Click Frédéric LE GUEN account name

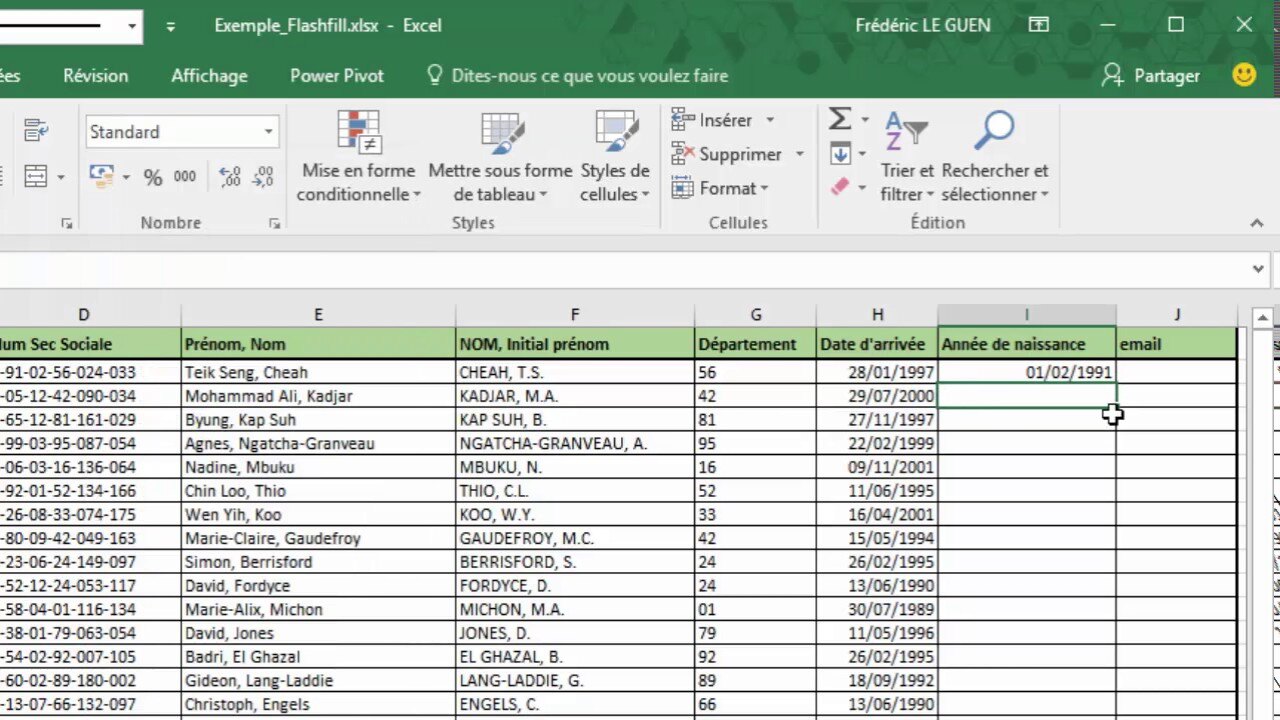pos(923,25)
